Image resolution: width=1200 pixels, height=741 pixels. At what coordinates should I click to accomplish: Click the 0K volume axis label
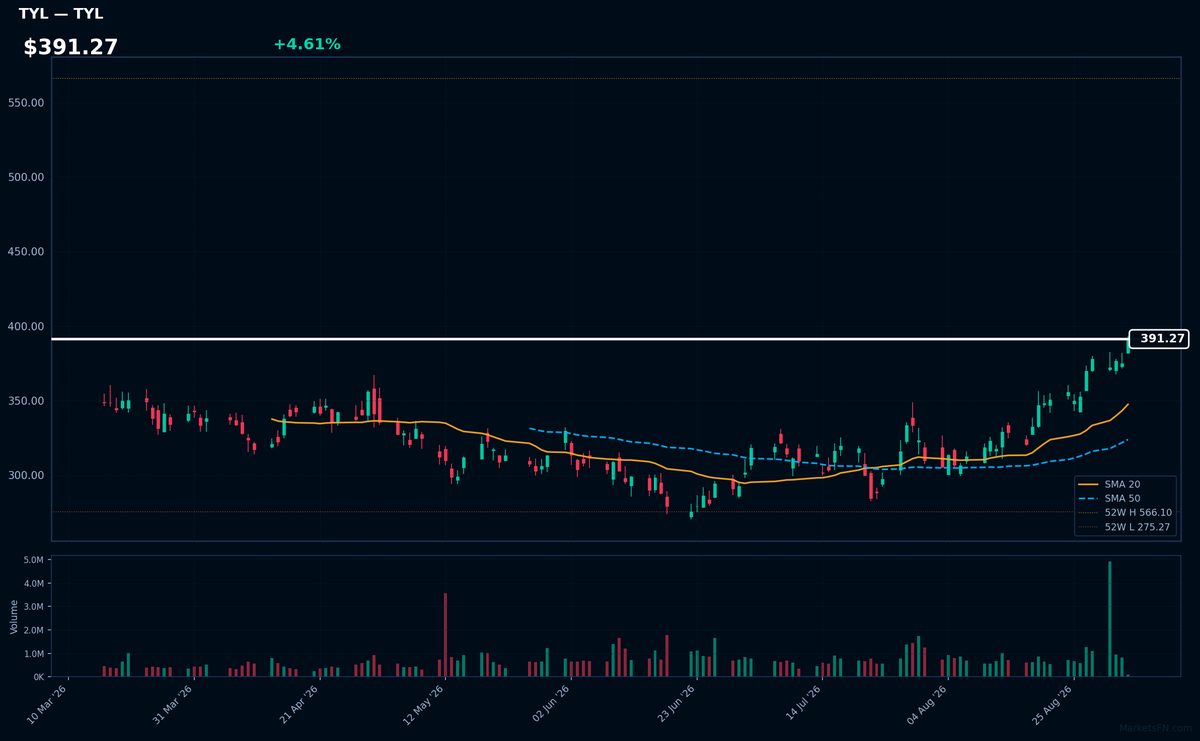tap(39, 677)
